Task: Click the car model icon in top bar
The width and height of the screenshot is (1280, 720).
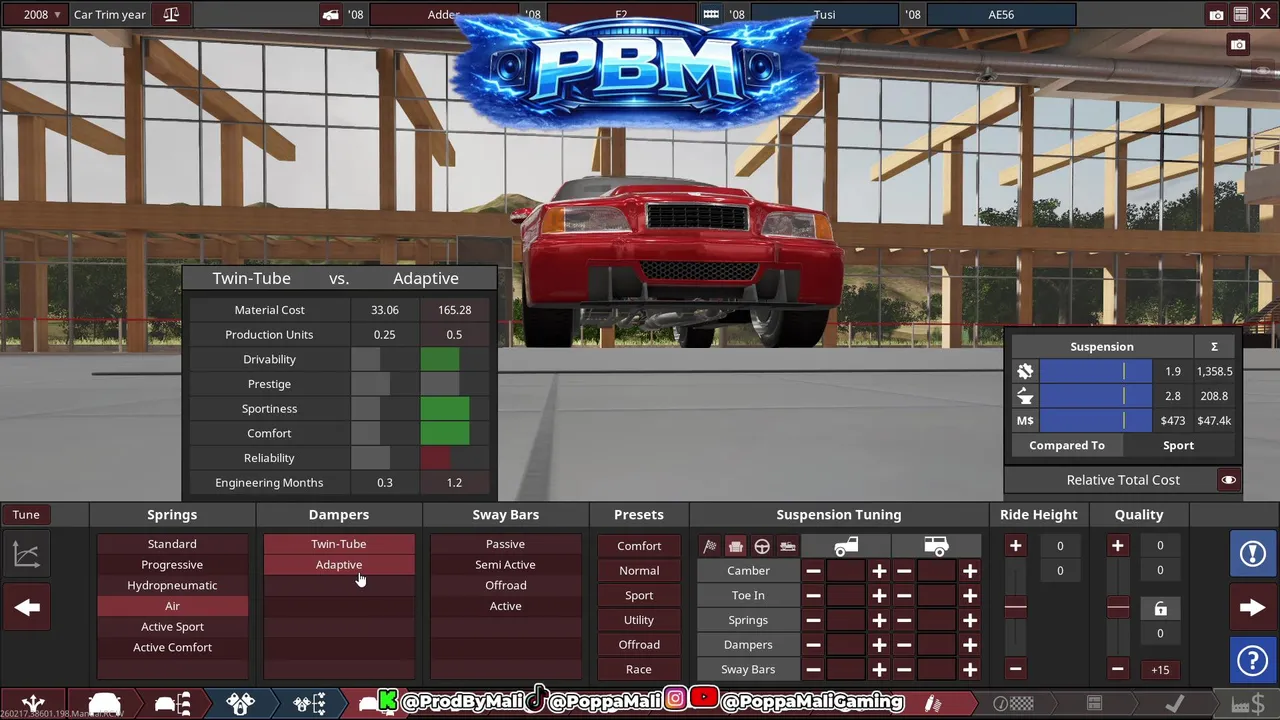Action: tap(330, 14)
